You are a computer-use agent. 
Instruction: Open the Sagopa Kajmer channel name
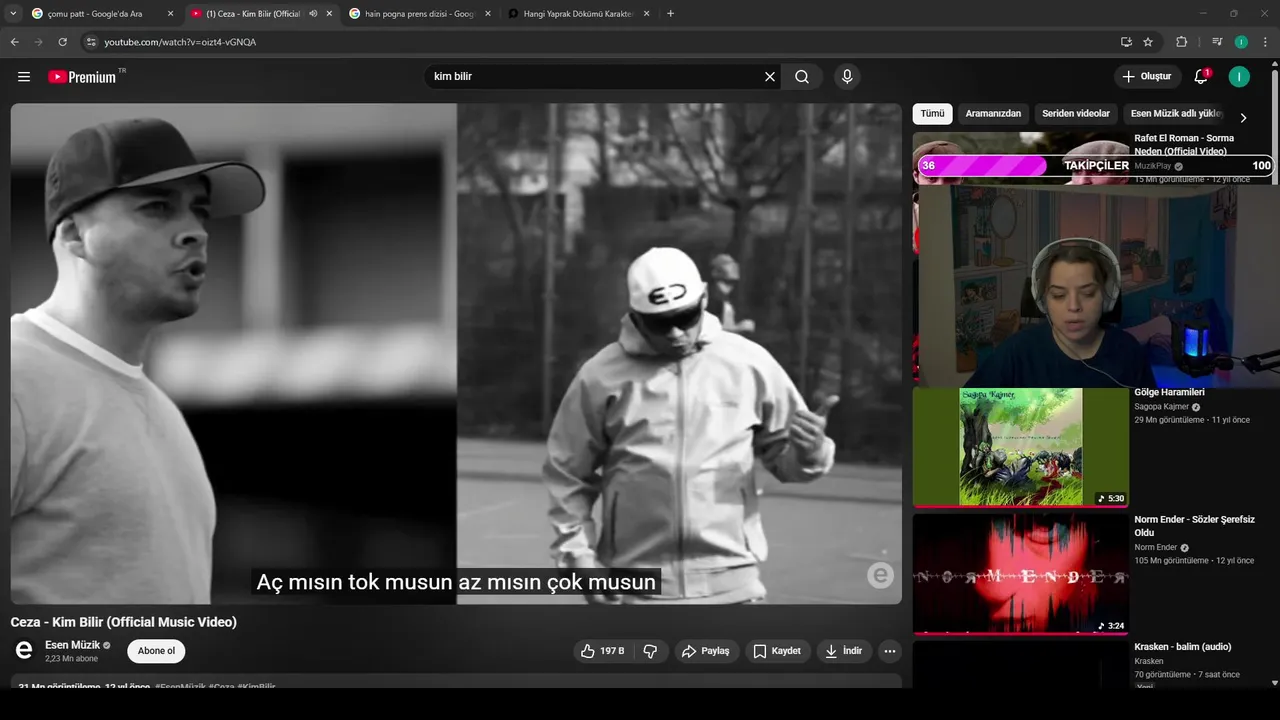1161,407
